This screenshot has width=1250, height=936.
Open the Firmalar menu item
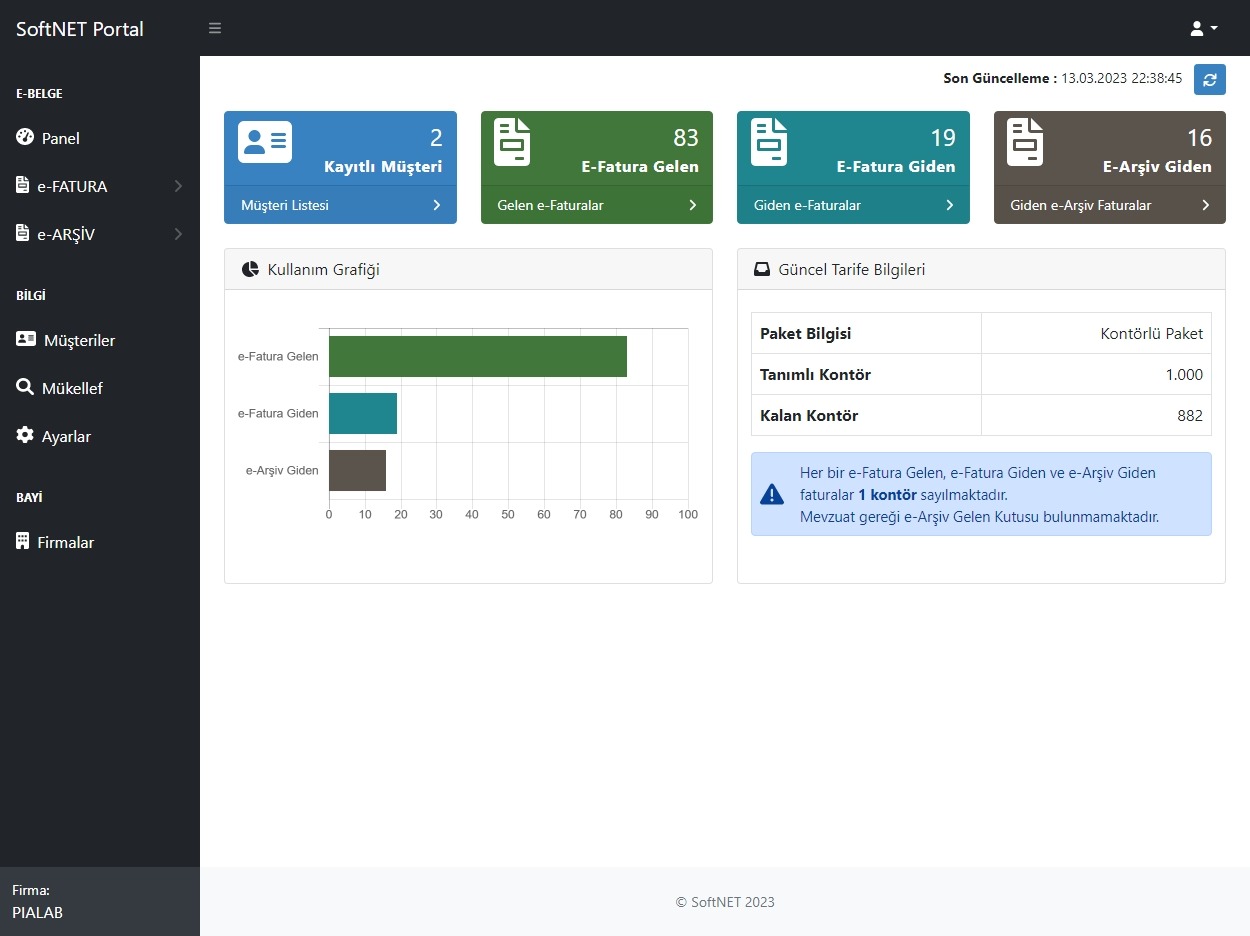coord(100,542)
